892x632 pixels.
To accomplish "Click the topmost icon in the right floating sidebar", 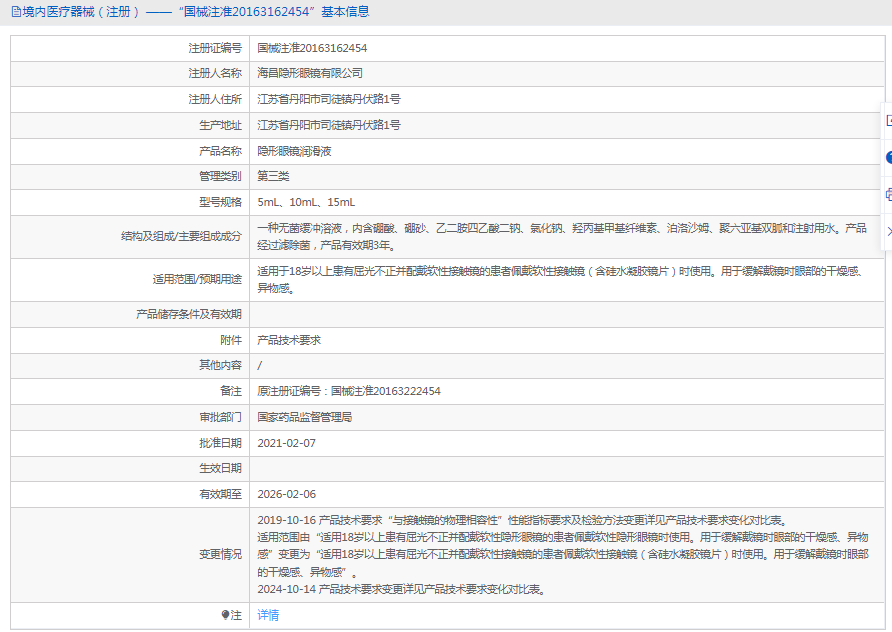I will [x=888, y=120].
